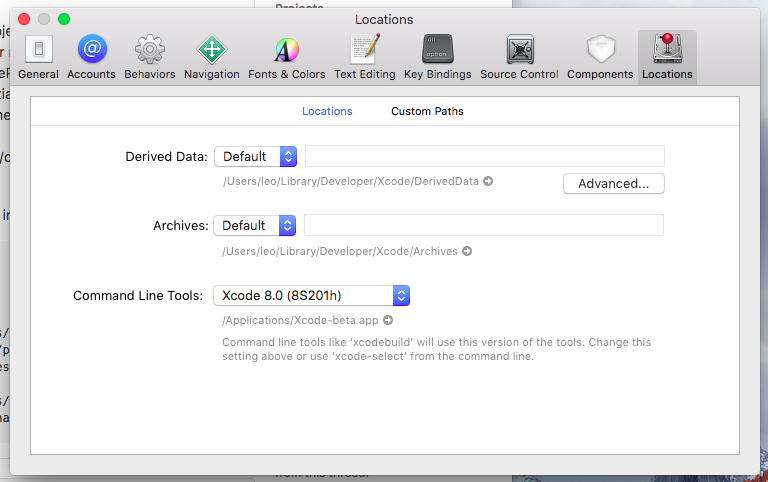Reveal Xcode-beta.app via arrow icon

[388, 320]
